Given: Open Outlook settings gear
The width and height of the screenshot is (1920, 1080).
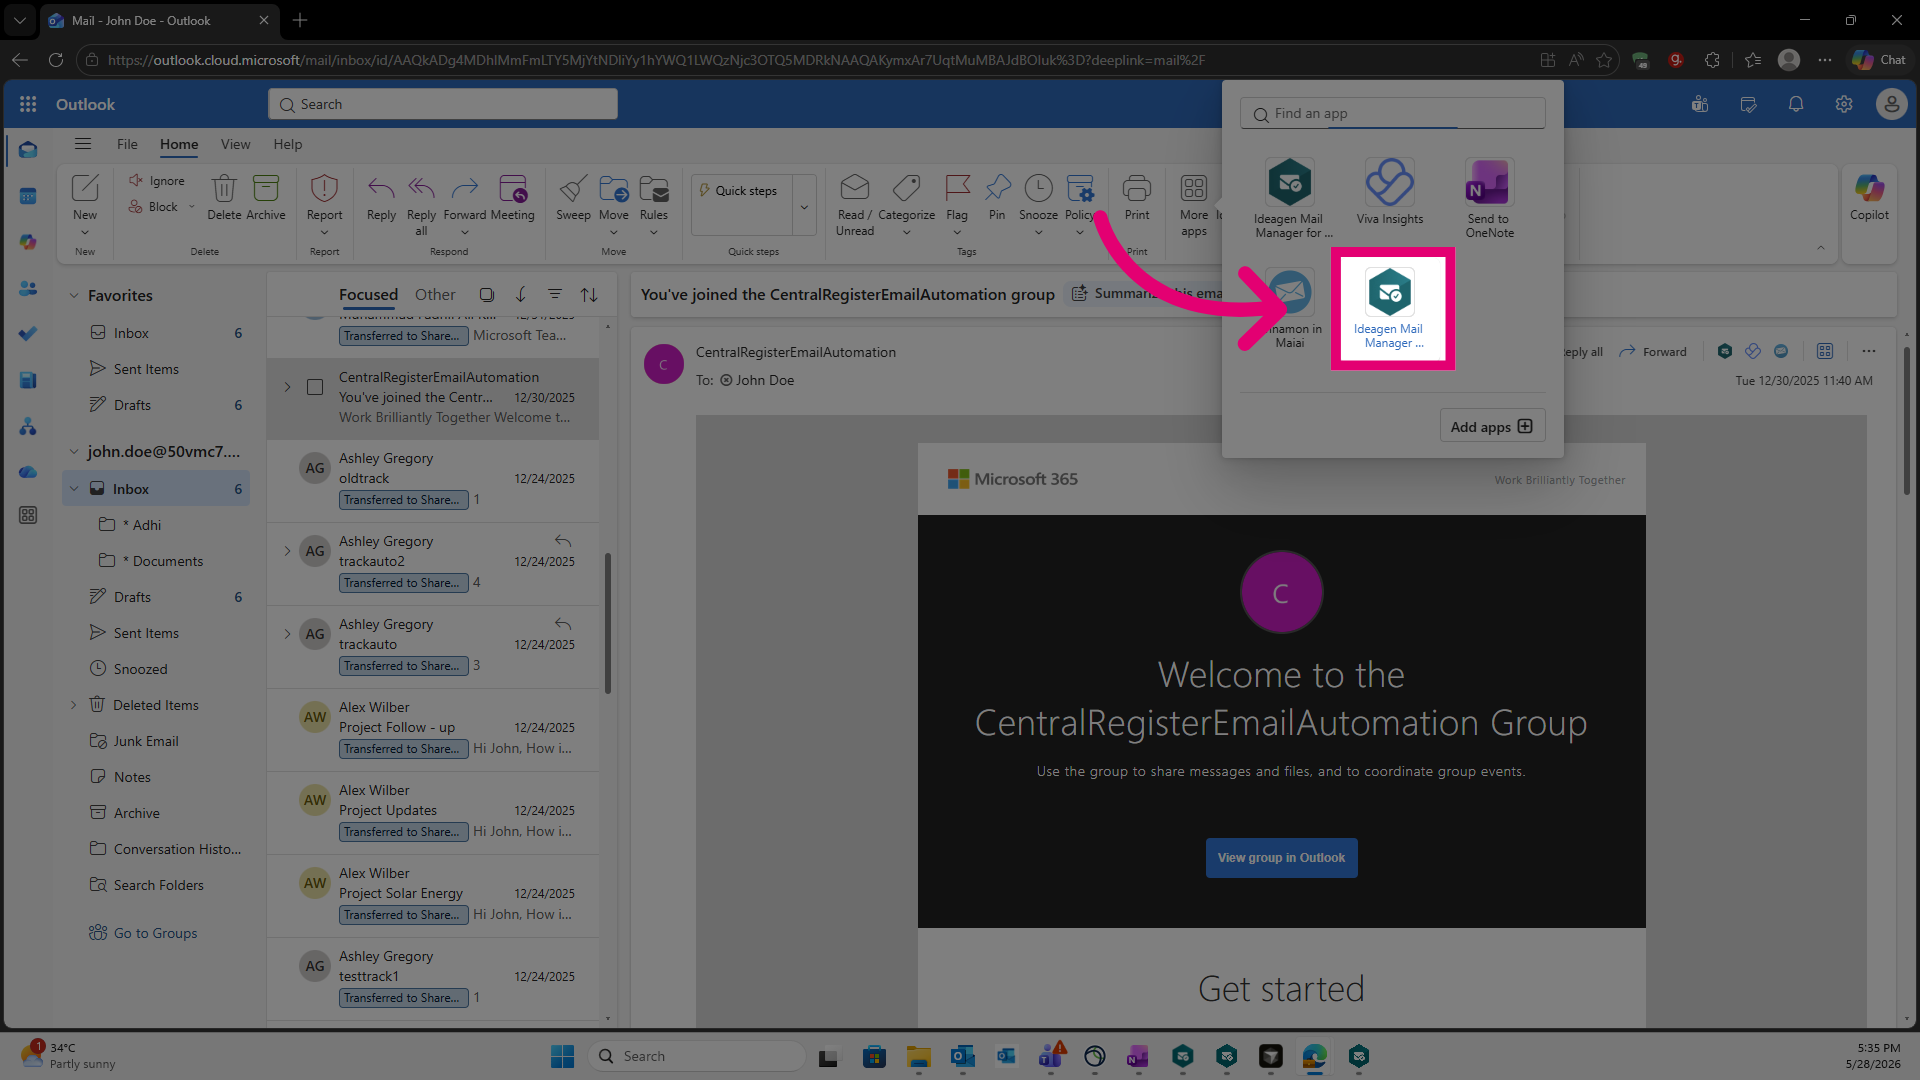Looking at the screenshot, I should click(1844, 104).
